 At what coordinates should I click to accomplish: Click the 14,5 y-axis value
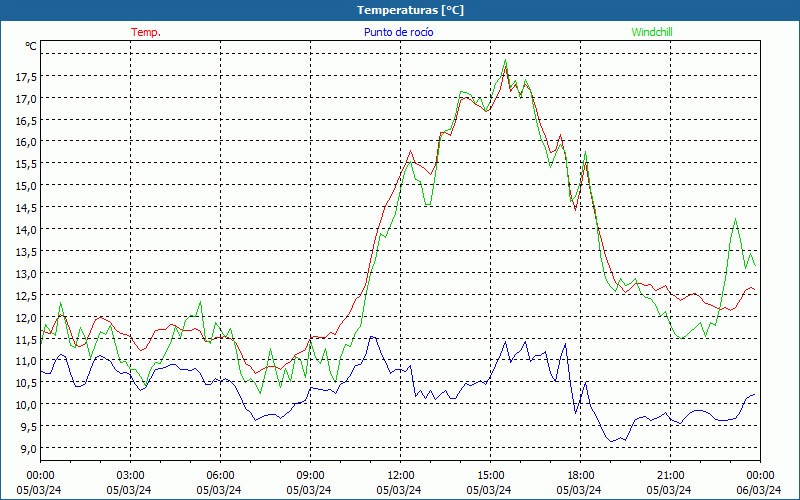coord(26,208)
